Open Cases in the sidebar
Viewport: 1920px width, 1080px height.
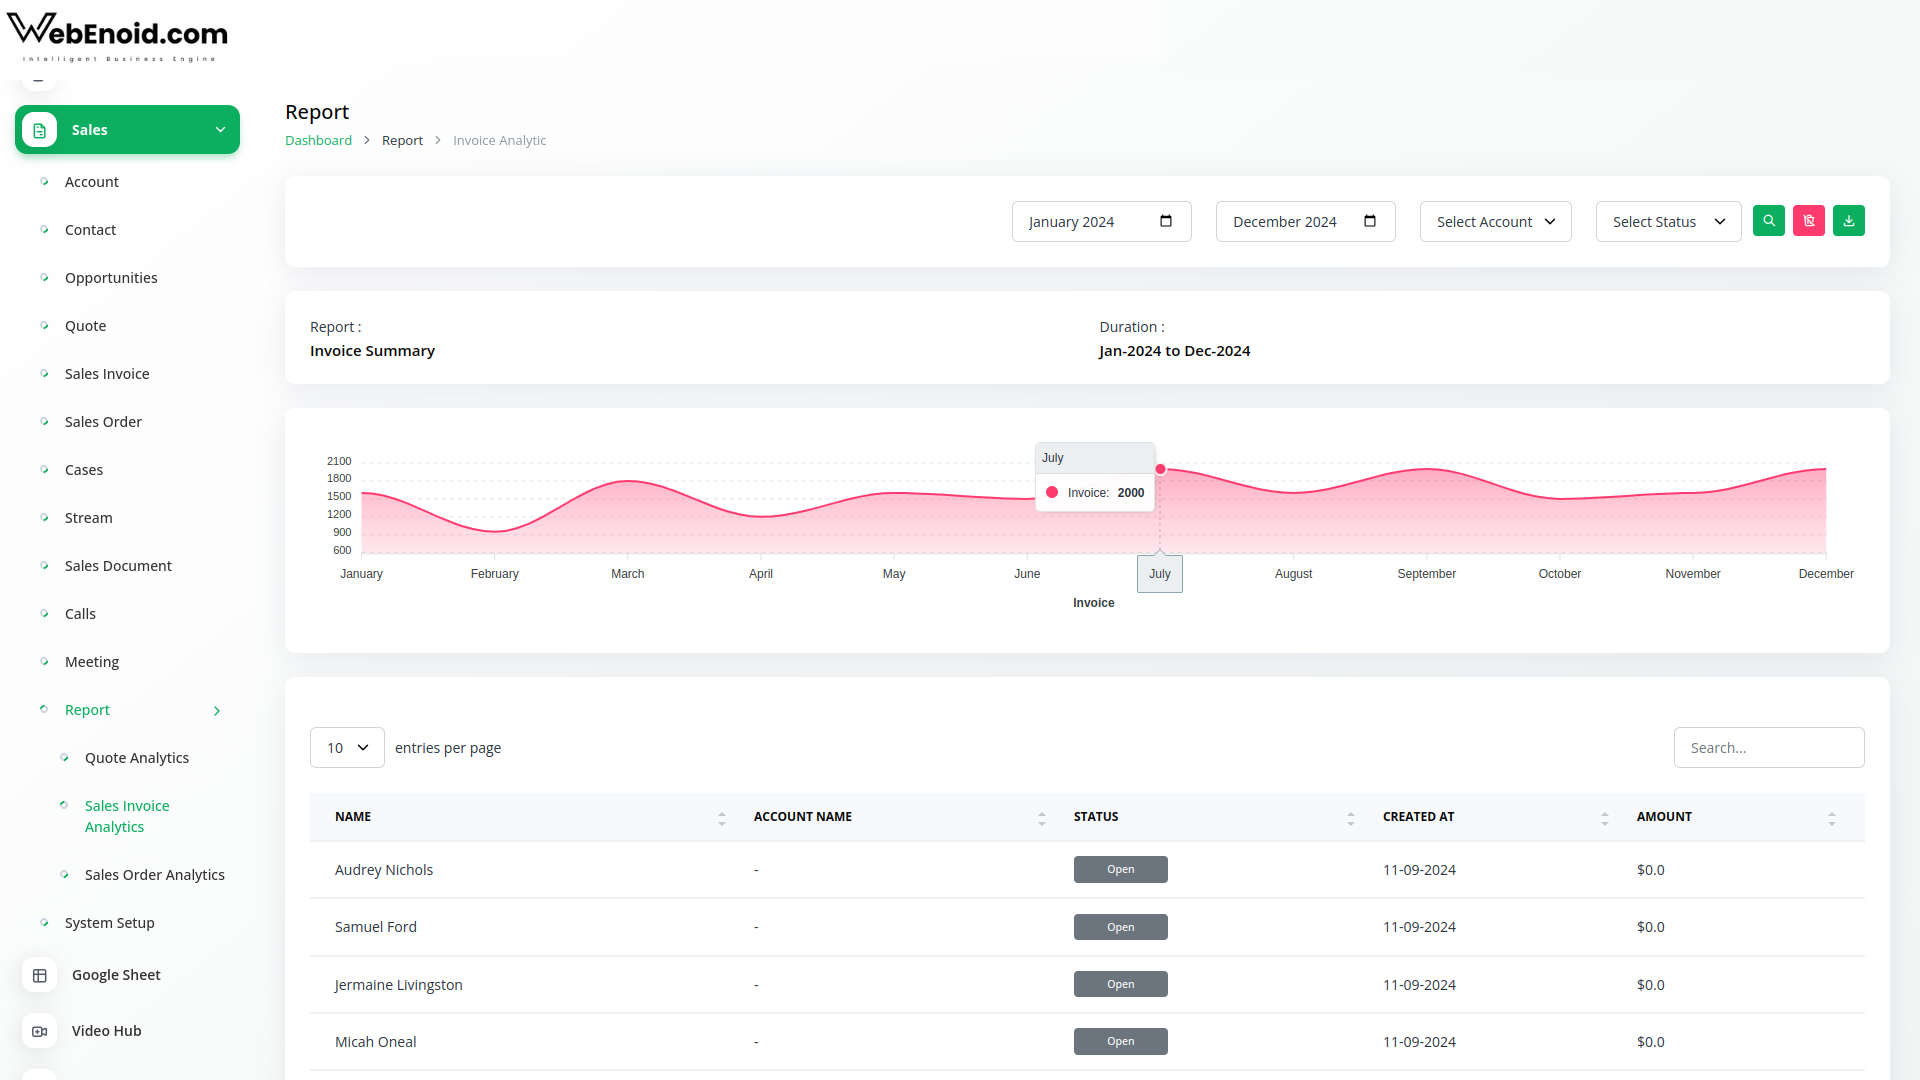84,470
